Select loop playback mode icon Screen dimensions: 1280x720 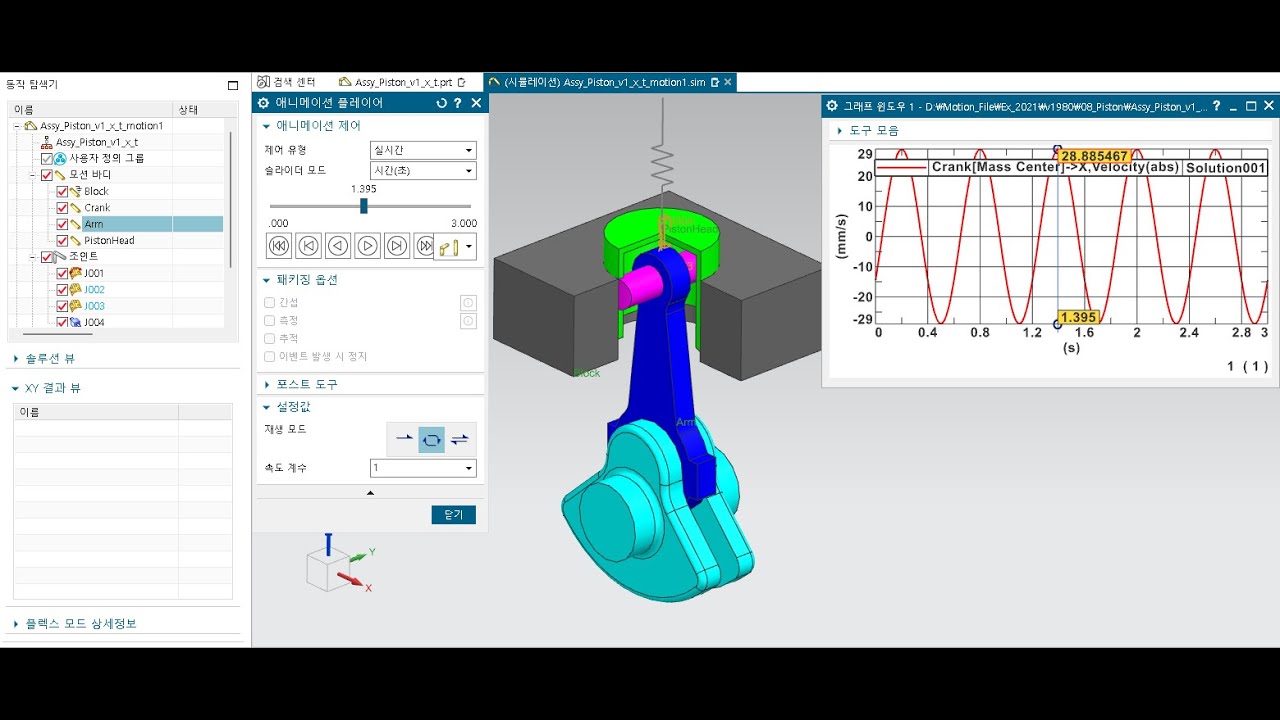(431, 439)
